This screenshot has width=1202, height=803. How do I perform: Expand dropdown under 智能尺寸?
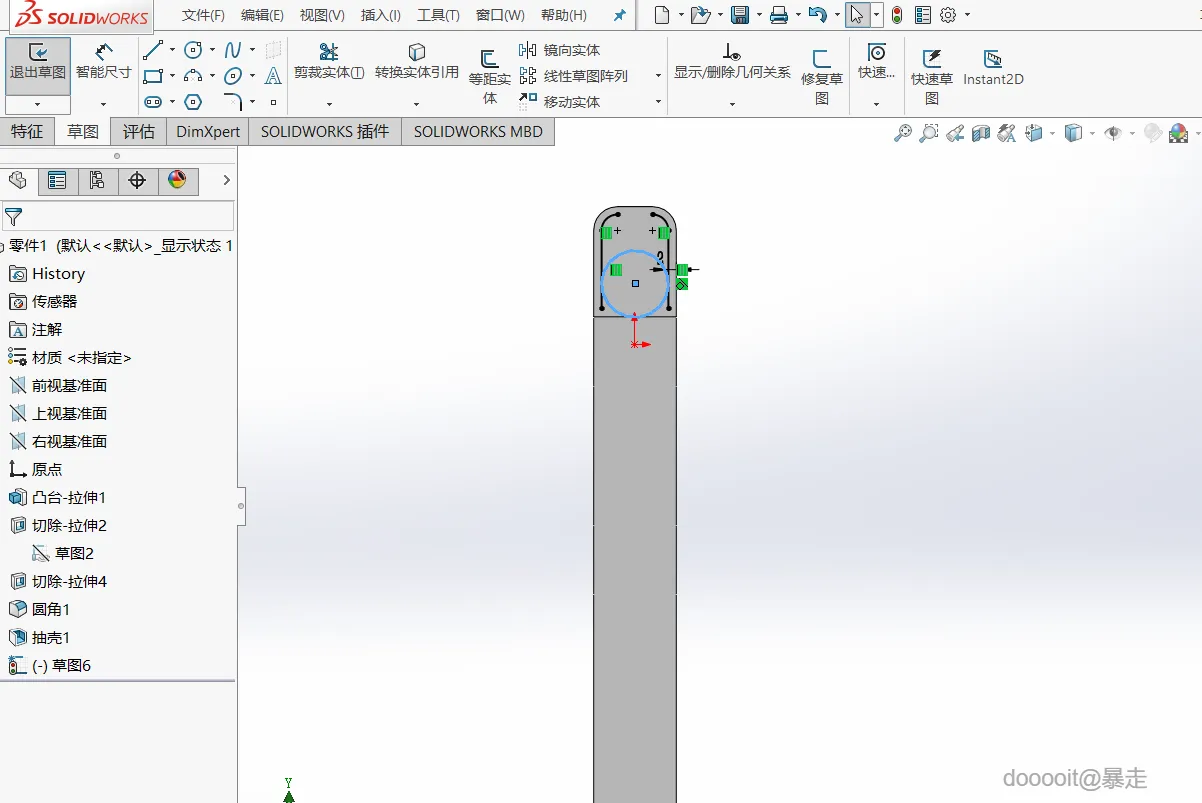click(103, 104)
